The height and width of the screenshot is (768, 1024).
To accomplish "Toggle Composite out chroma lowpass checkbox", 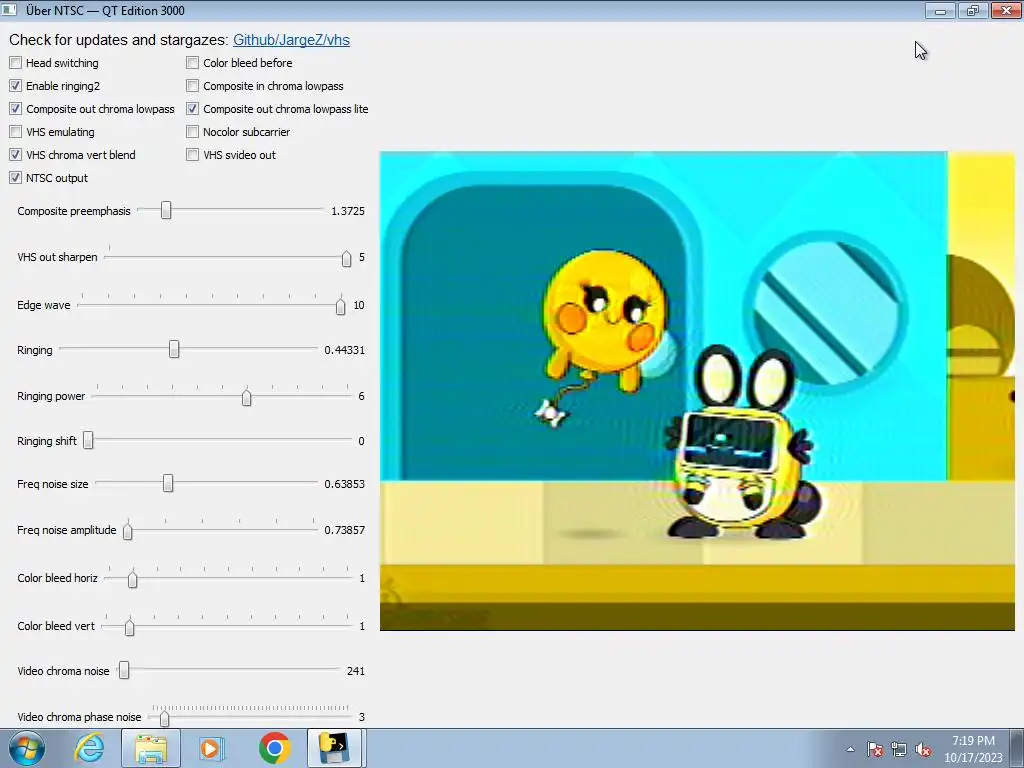I will click(x=16, y=108).
